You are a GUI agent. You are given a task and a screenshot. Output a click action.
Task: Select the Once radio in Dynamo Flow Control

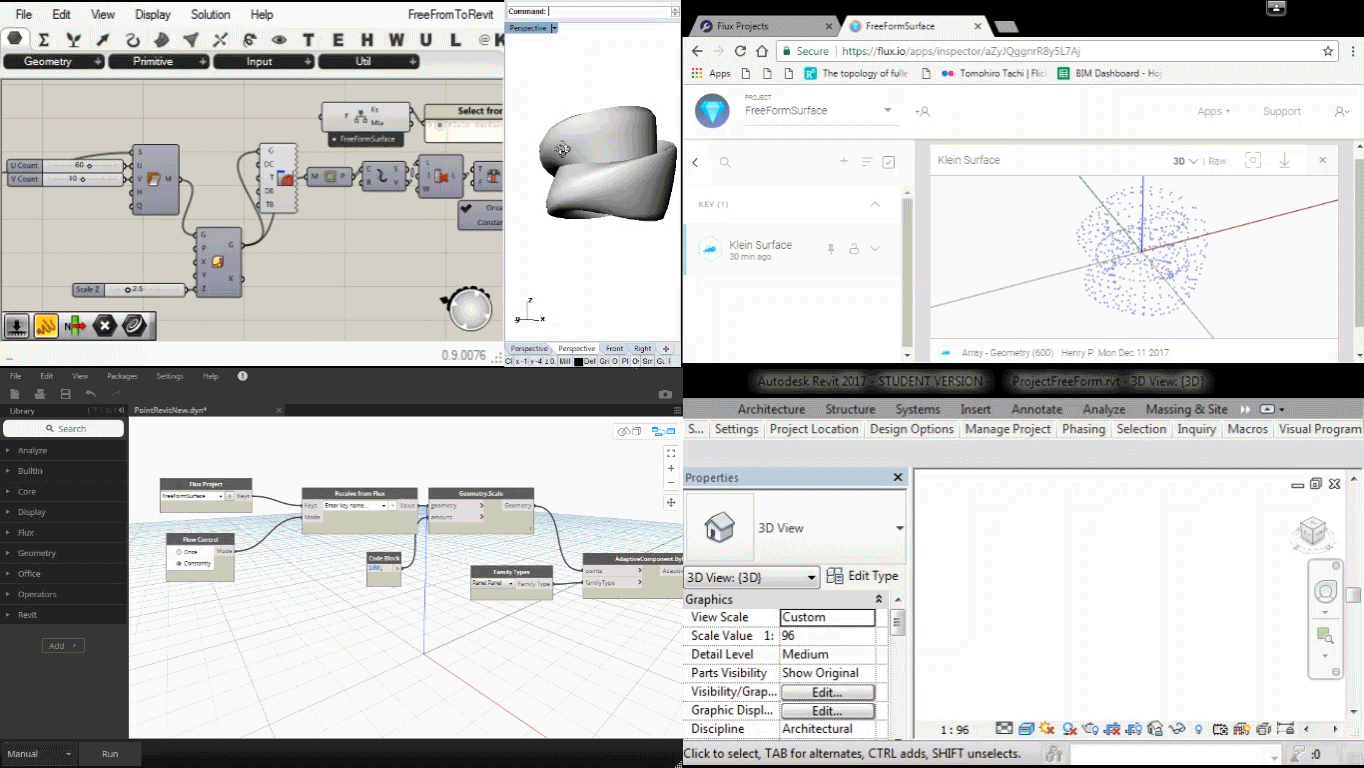[x=179, y=552]
